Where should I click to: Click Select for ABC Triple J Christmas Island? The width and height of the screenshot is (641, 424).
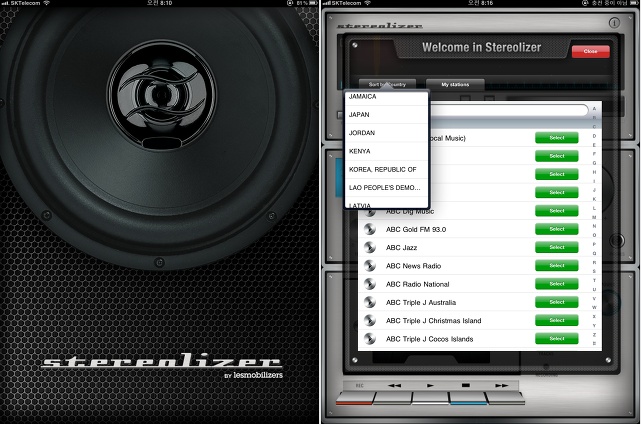(x=556, y=320)
